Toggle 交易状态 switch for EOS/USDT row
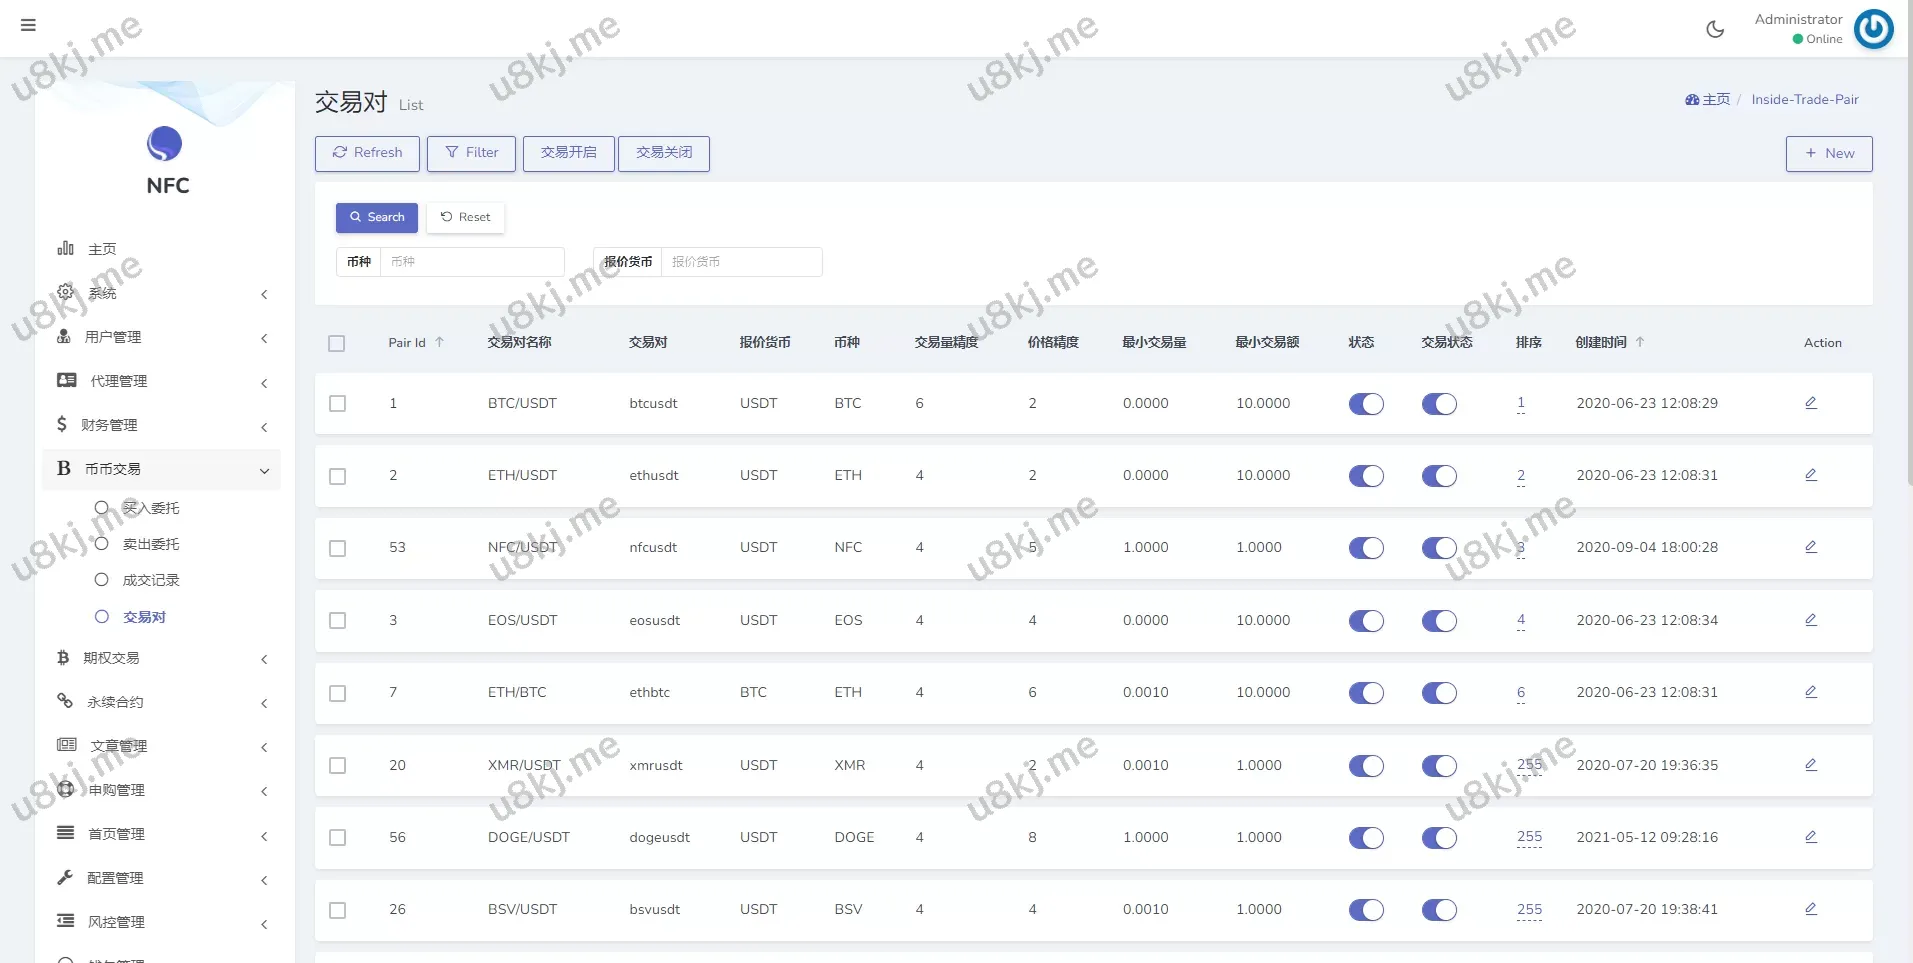The height and width of the screenshot is (963, 1913). [1439, 621]
